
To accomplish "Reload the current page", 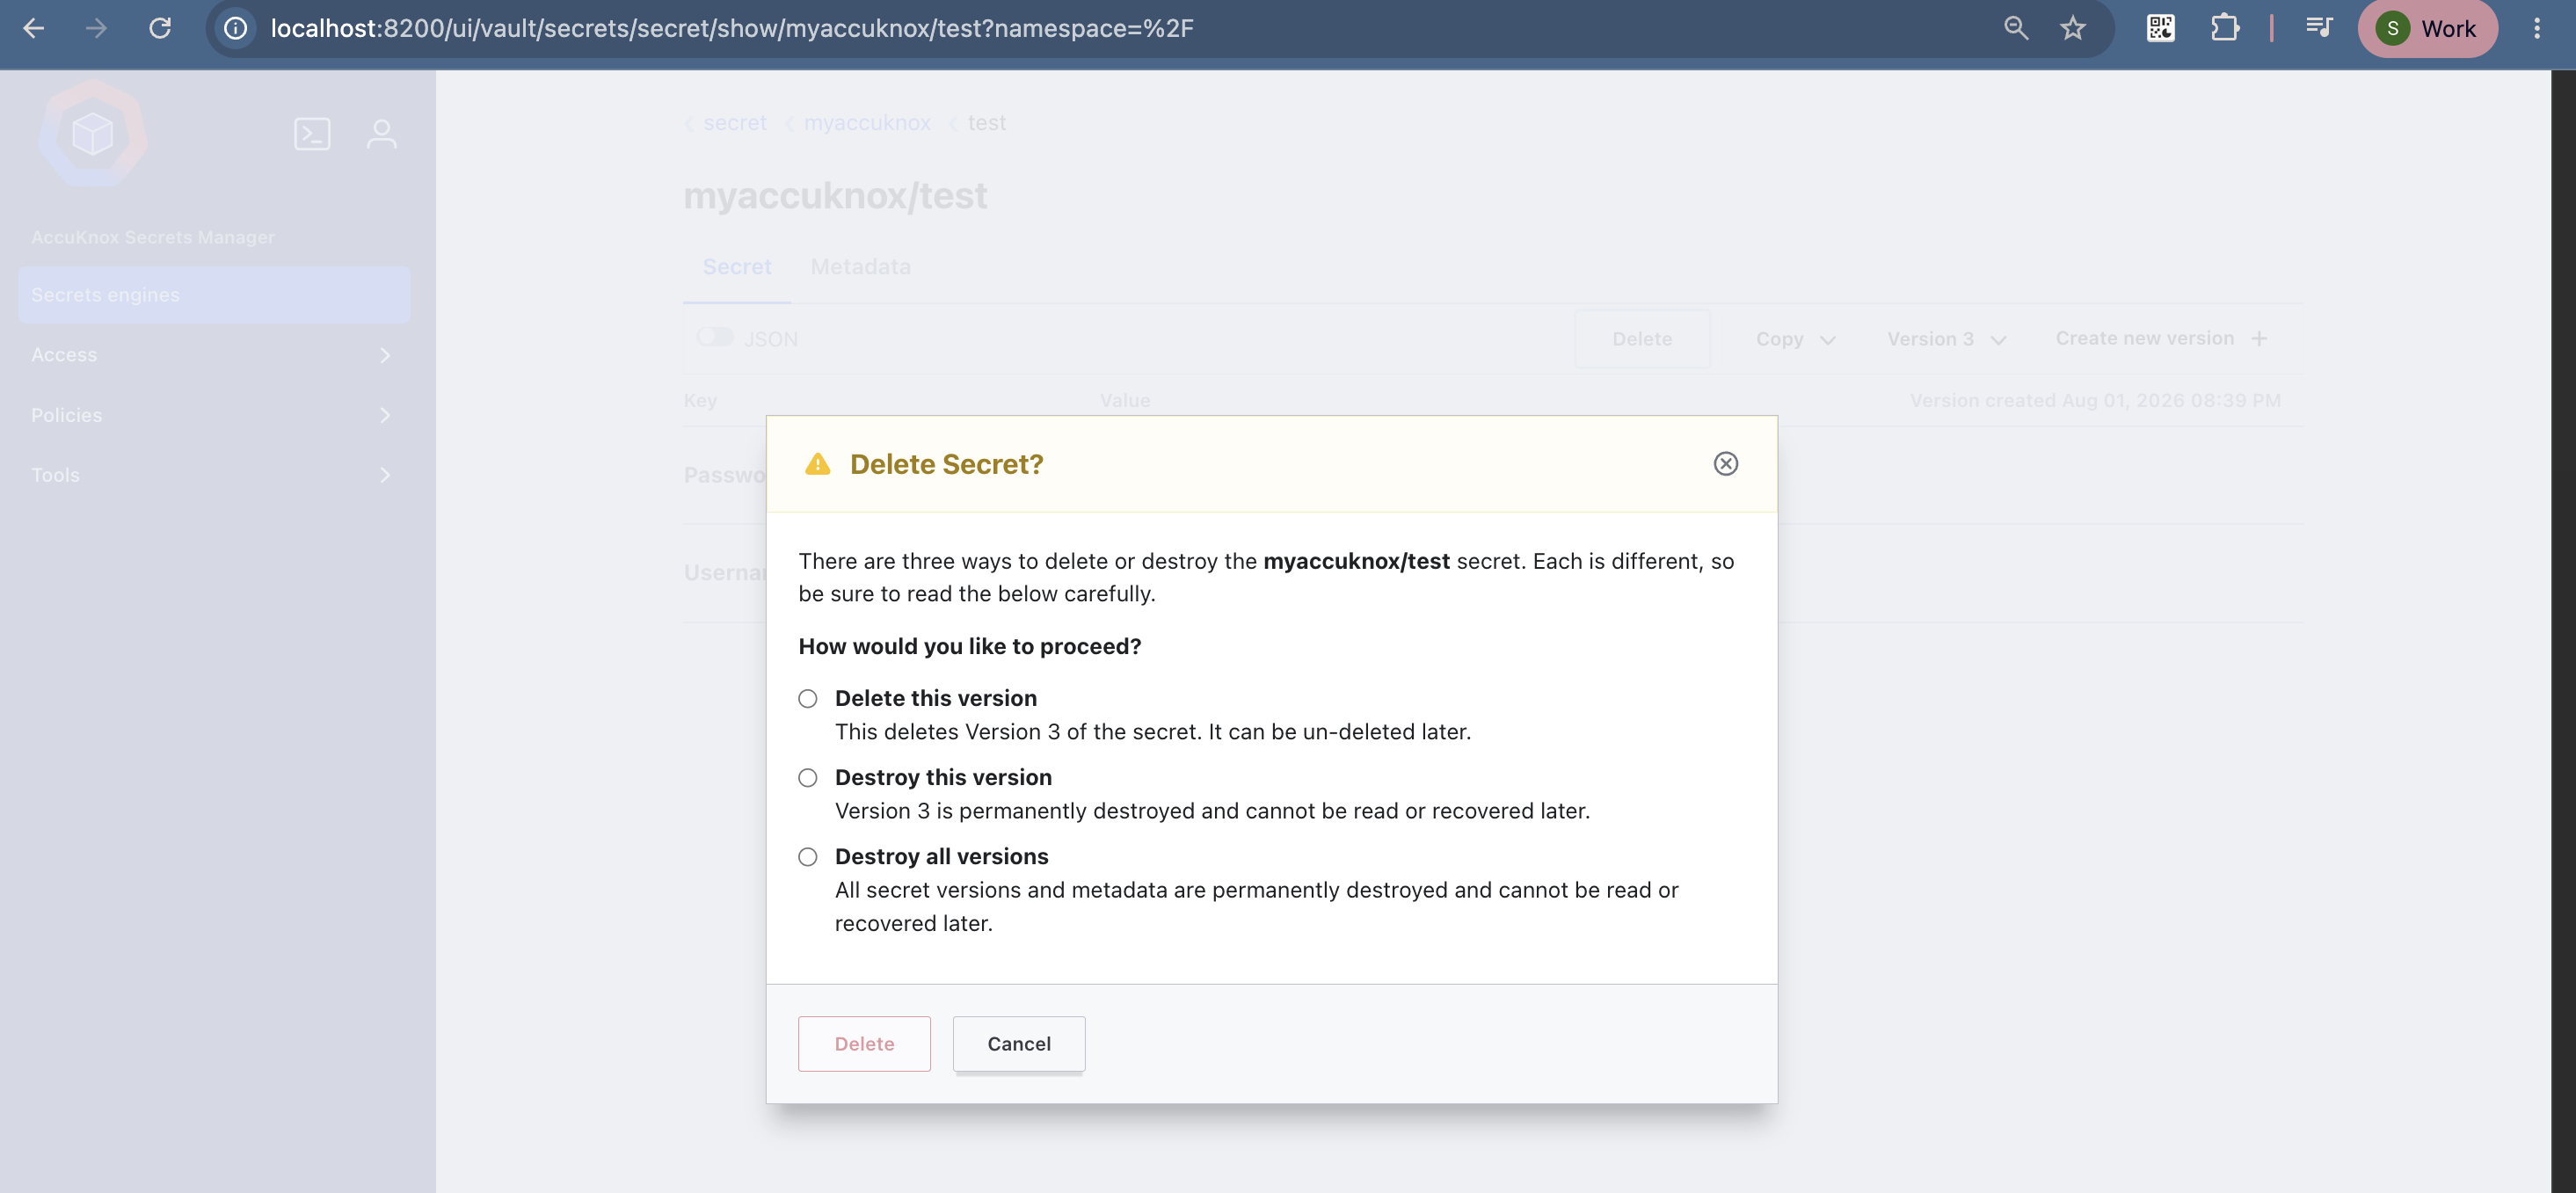I will [160, 28].
